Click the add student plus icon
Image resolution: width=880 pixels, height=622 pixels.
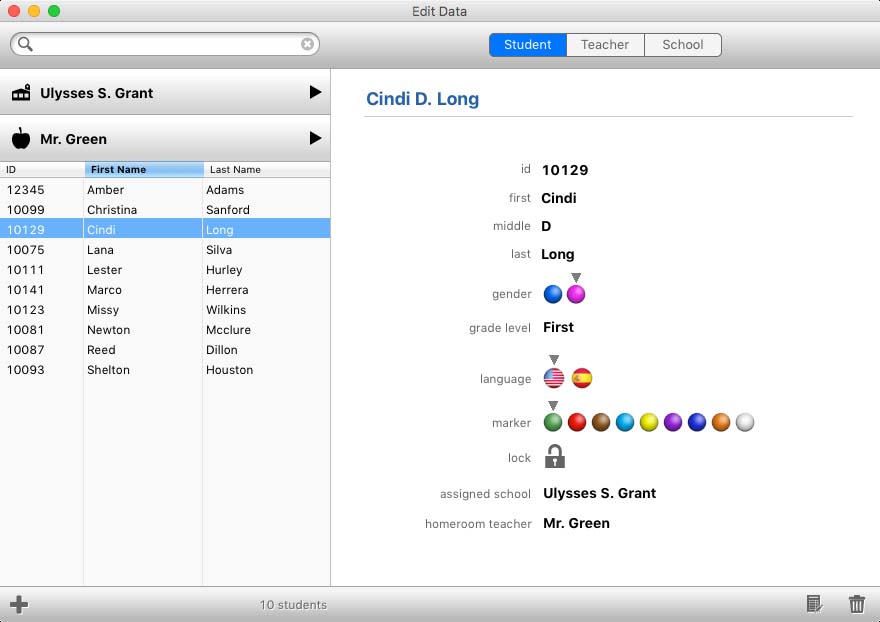[19, 605]
